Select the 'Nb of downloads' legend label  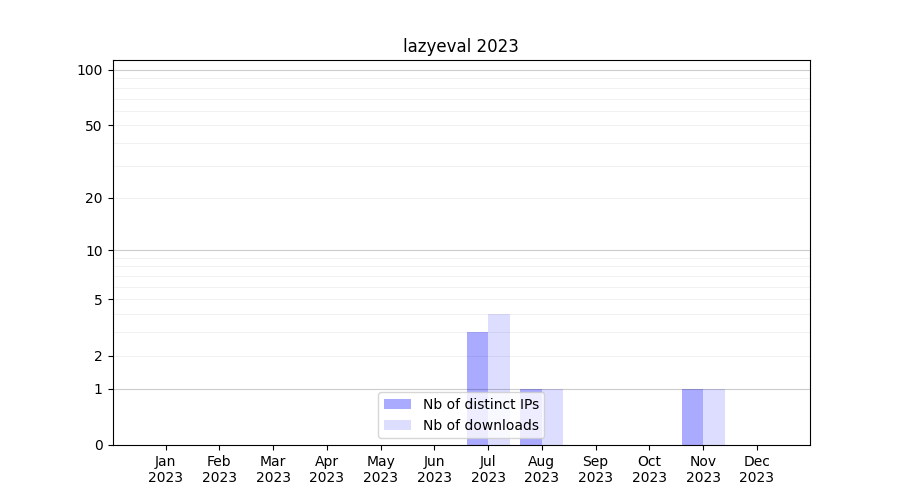pos(480,425)
